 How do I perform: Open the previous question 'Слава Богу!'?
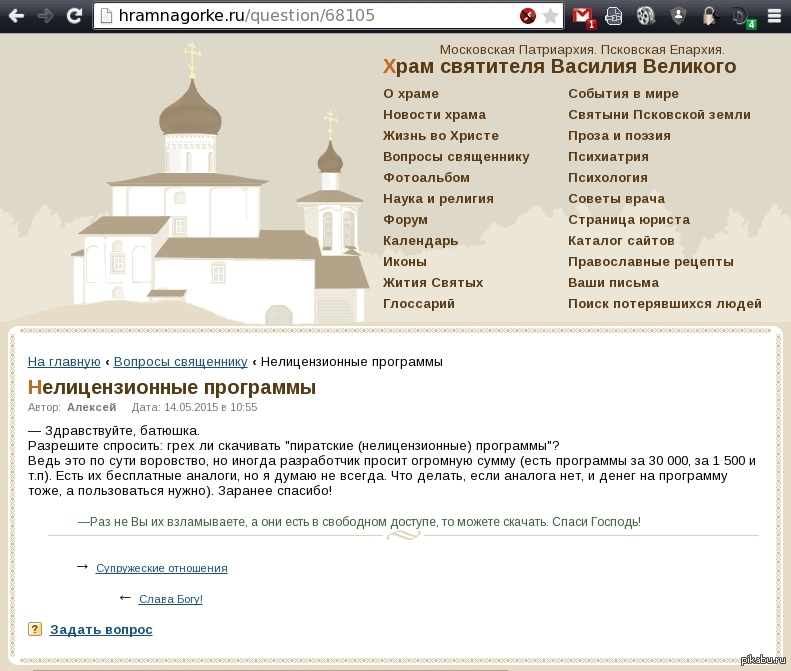coord(170,599)
